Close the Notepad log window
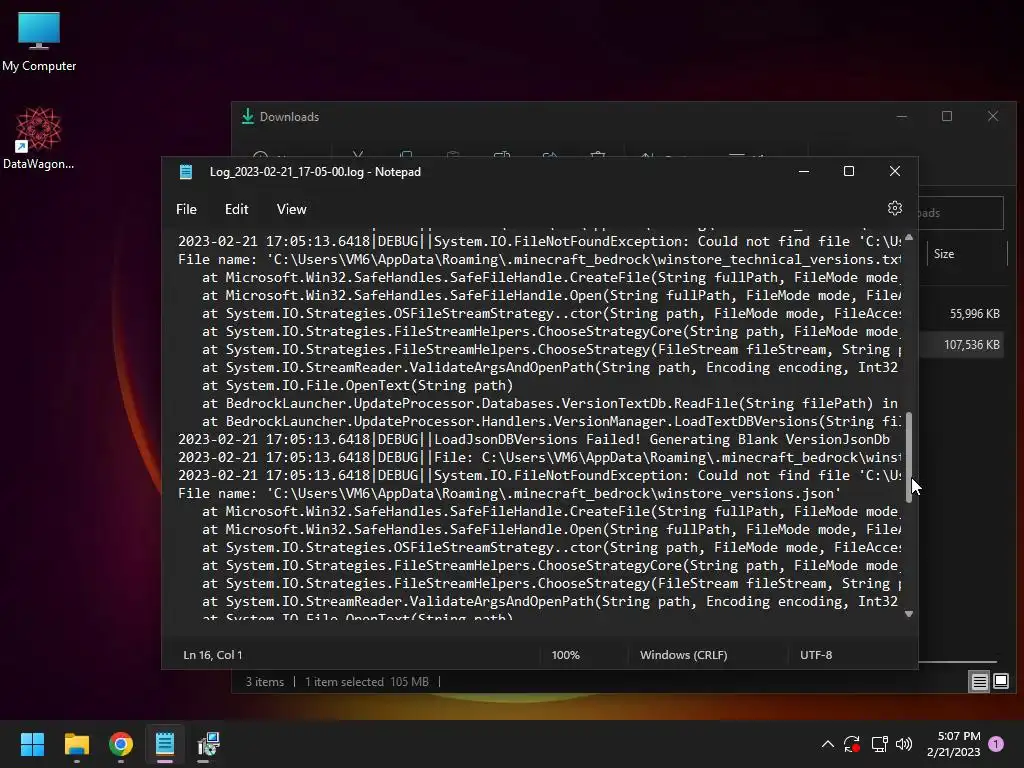The image size is (1024, 768). pyautogui.click(x=895, y=171)
